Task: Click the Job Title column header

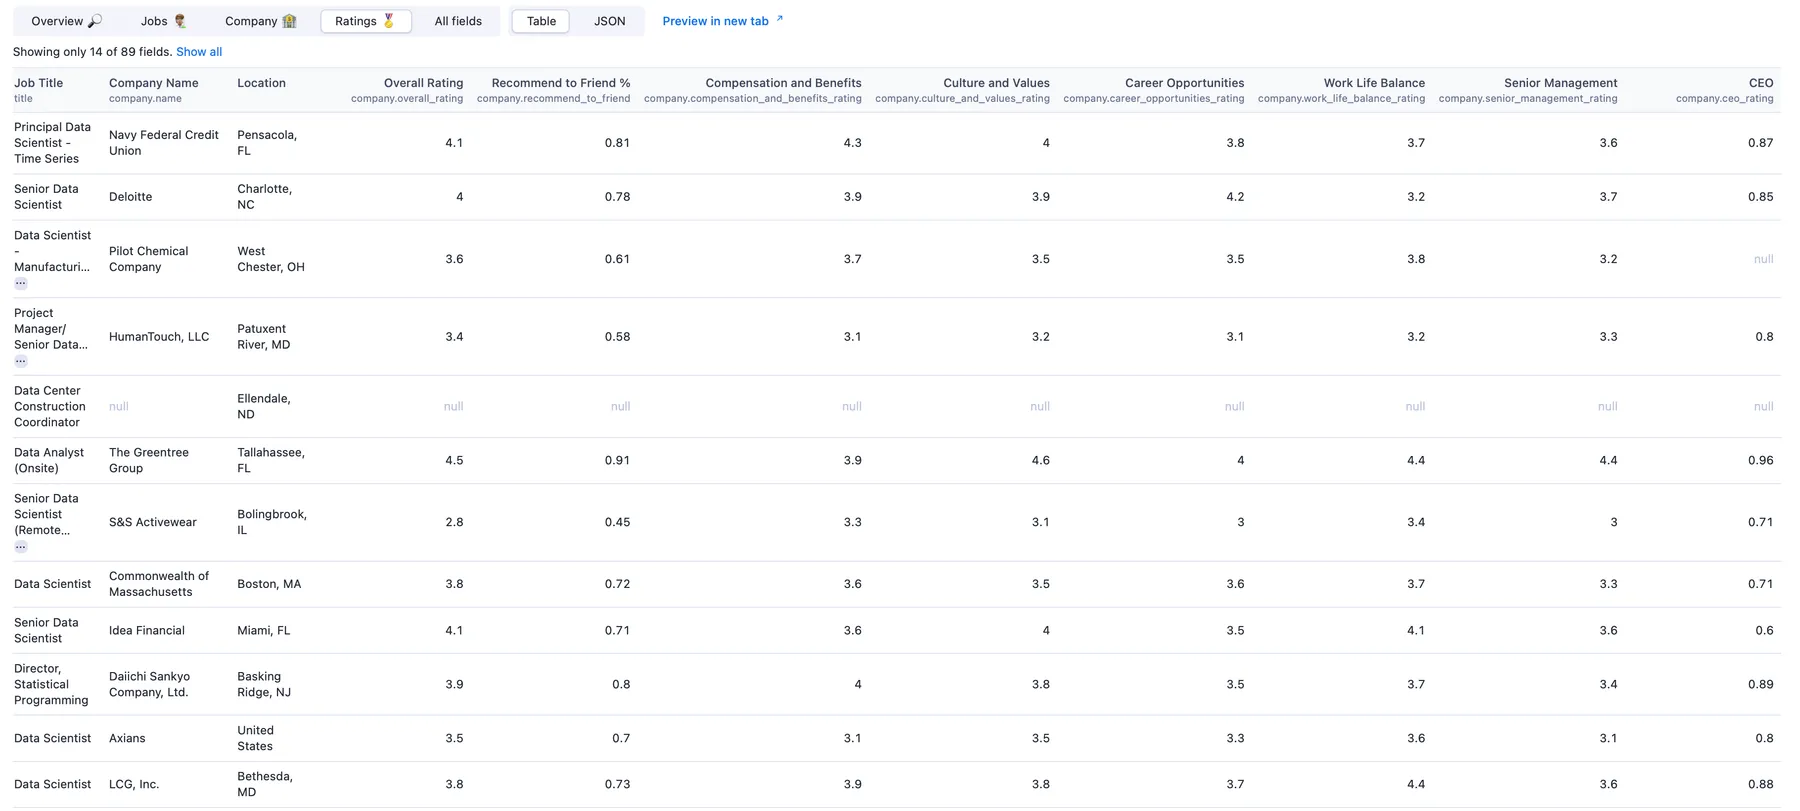Action: (39, 83)
